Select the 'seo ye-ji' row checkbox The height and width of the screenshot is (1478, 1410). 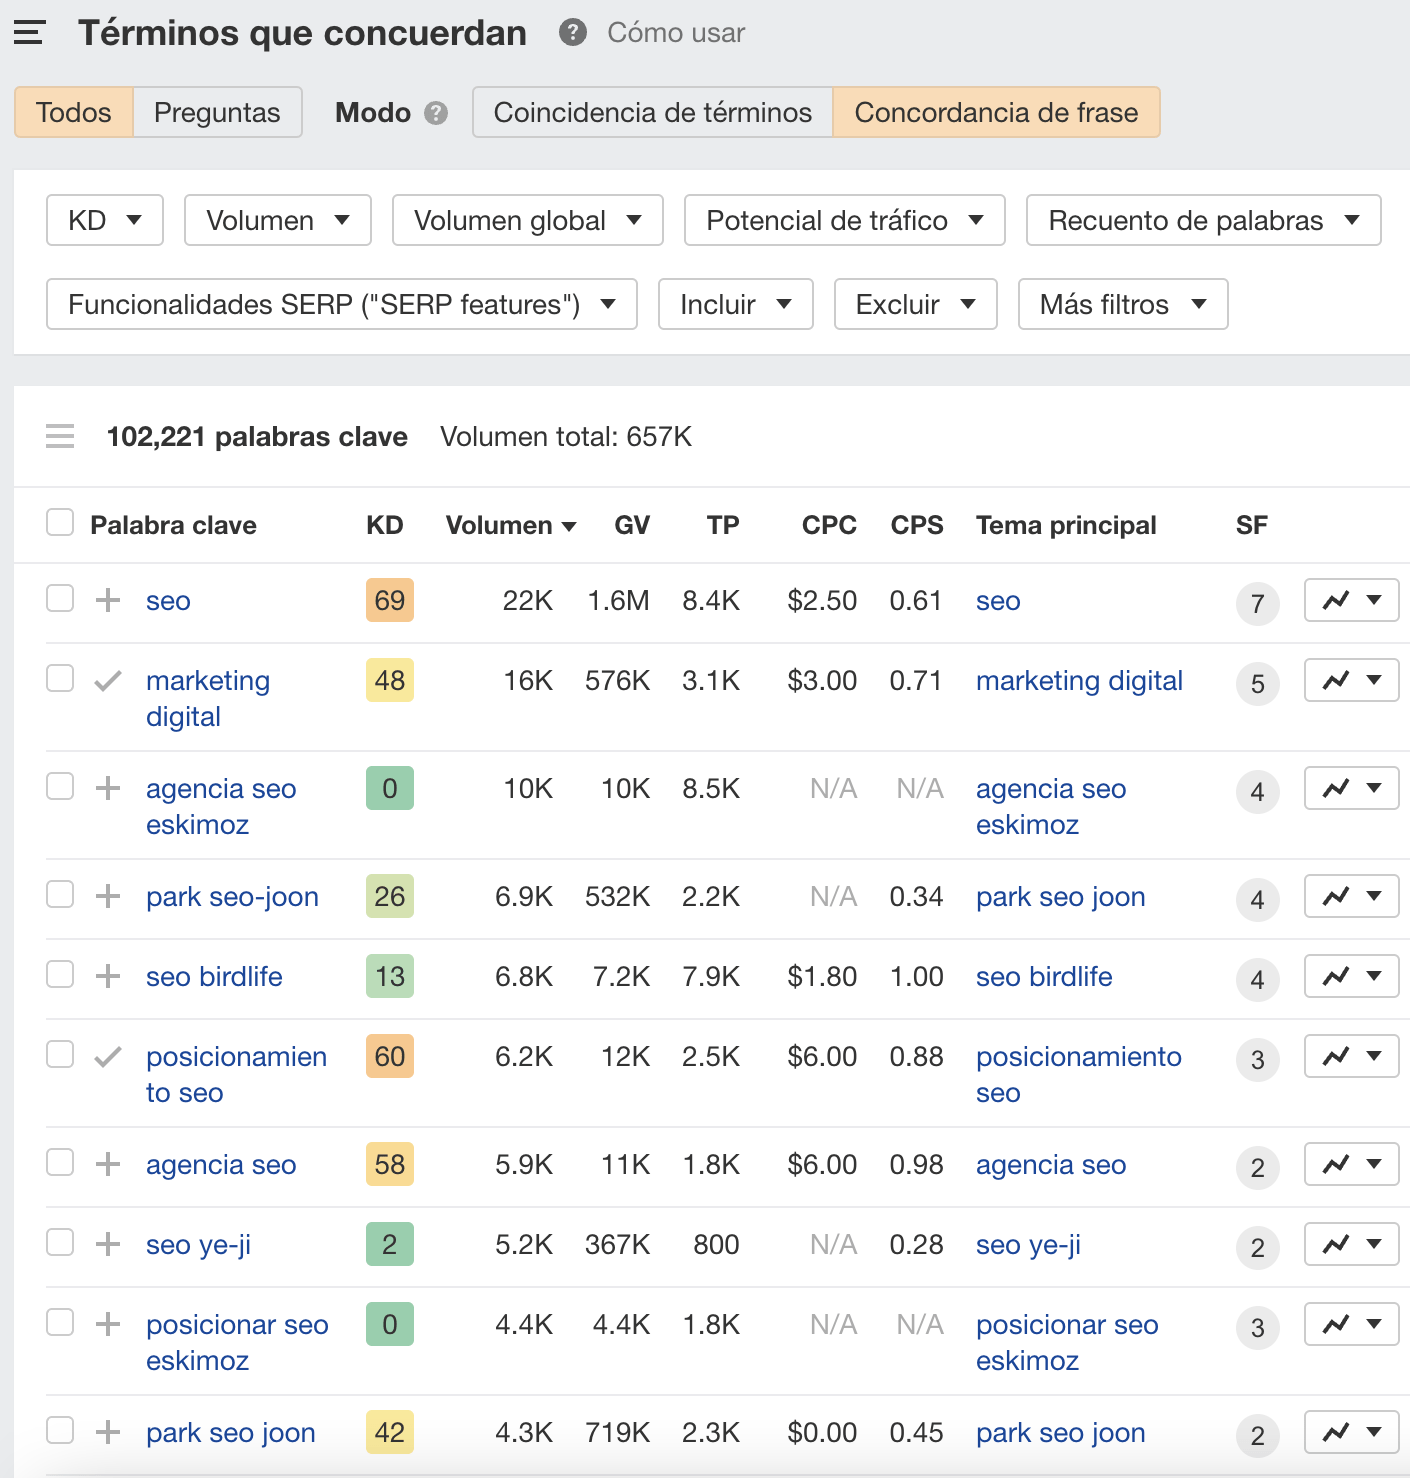(60, 1242)
